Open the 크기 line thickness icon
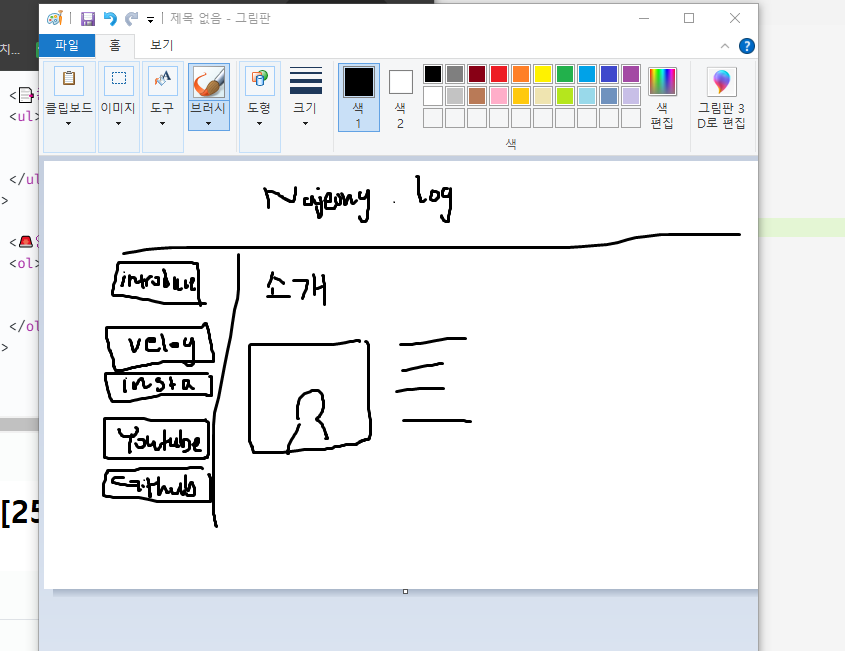The height and width of the screenshot is (651, 845). 306,81
